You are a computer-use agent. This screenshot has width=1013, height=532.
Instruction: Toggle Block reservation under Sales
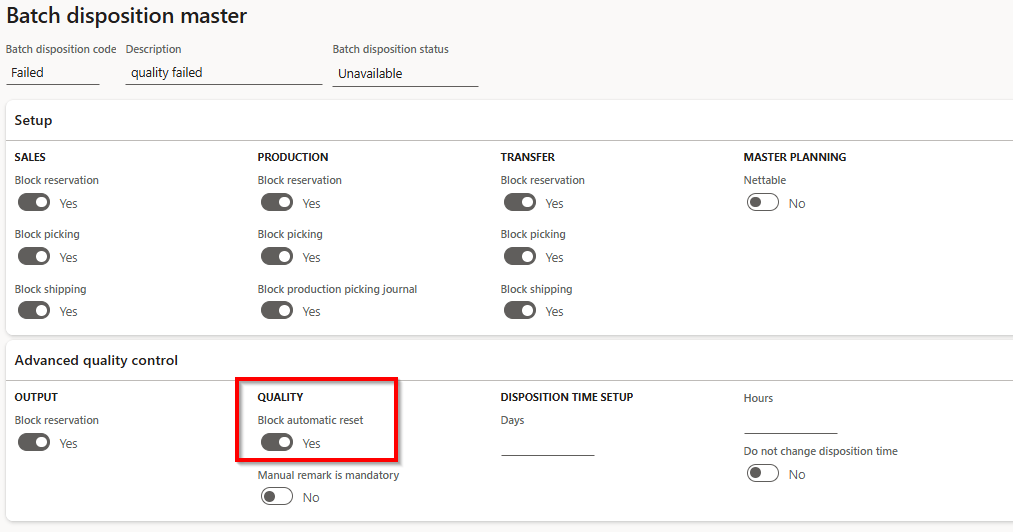34,203
